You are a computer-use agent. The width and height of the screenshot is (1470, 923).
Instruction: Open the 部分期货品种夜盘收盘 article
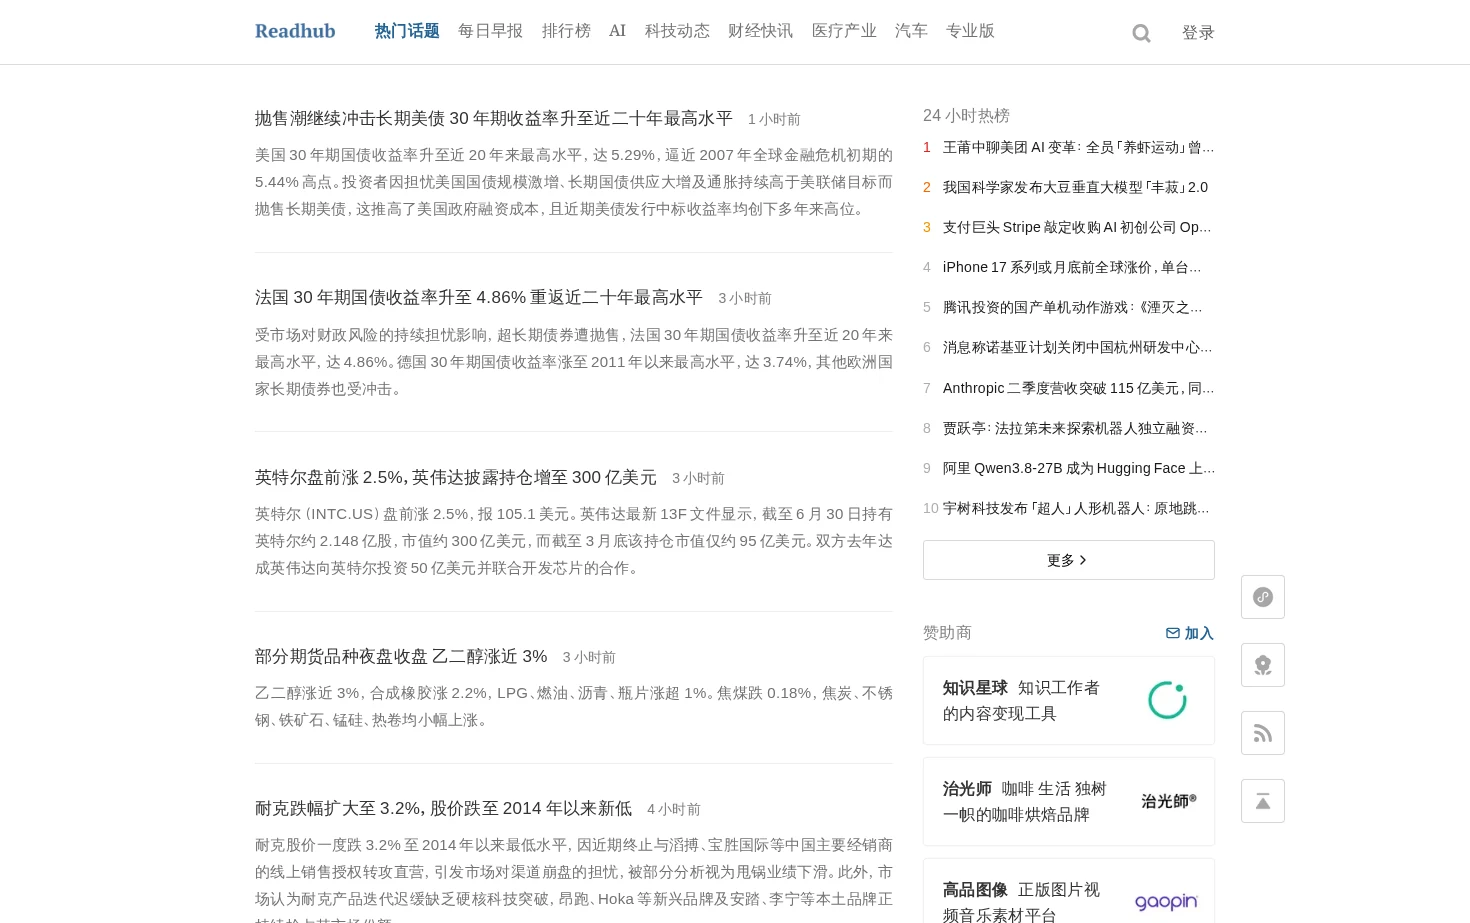coord(401,657)
